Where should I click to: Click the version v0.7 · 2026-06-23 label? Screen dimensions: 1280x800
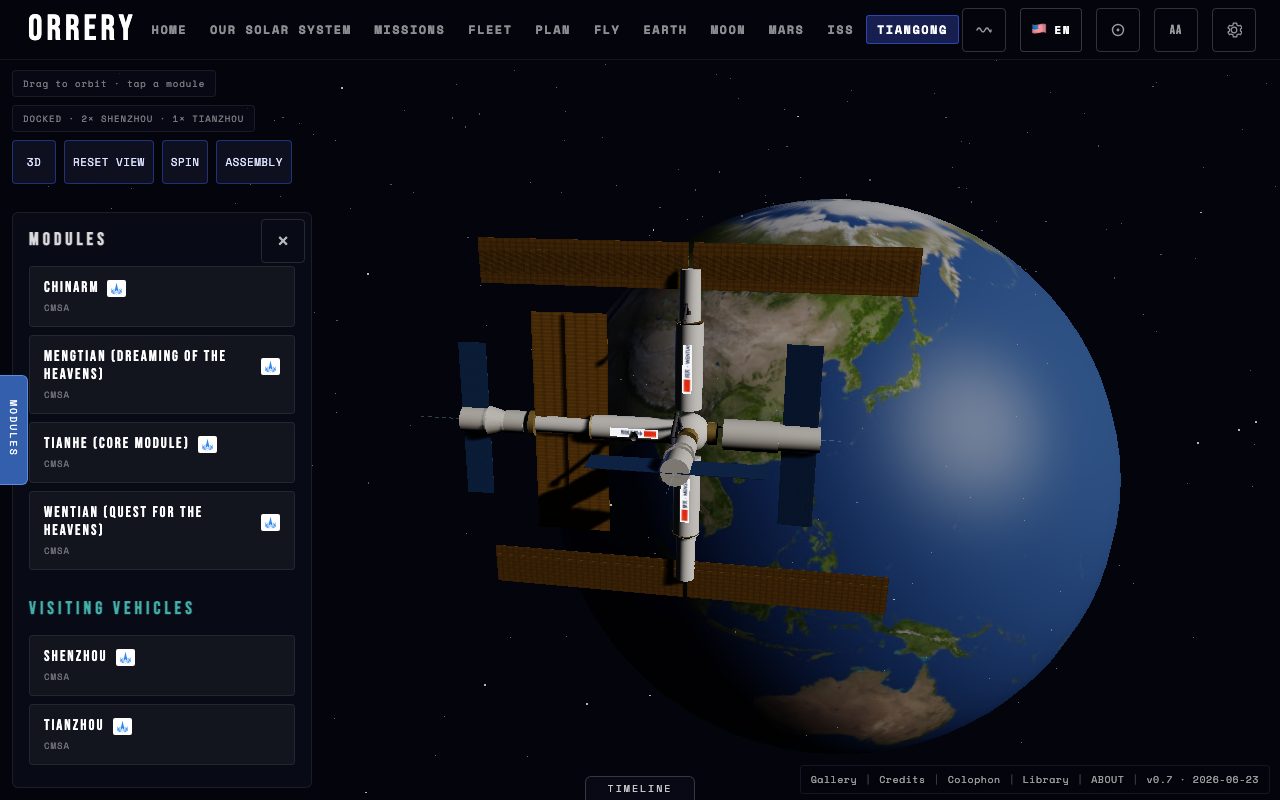tap(1202, 780)
